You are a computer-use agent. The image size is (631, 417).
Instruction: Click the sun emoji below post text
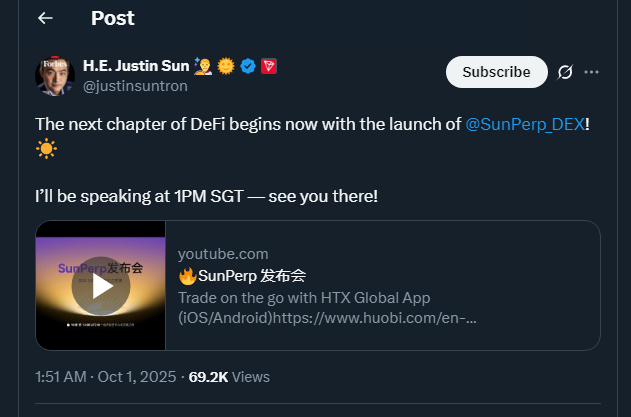pos(46,149)
